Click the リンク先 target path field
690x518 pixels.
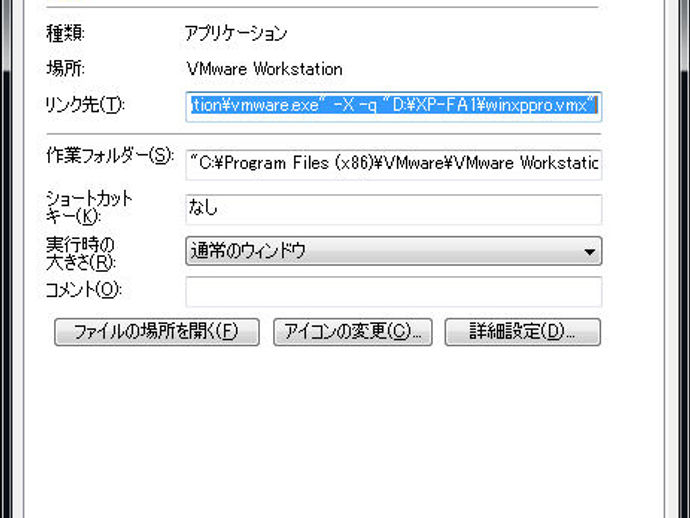[393, 106]
